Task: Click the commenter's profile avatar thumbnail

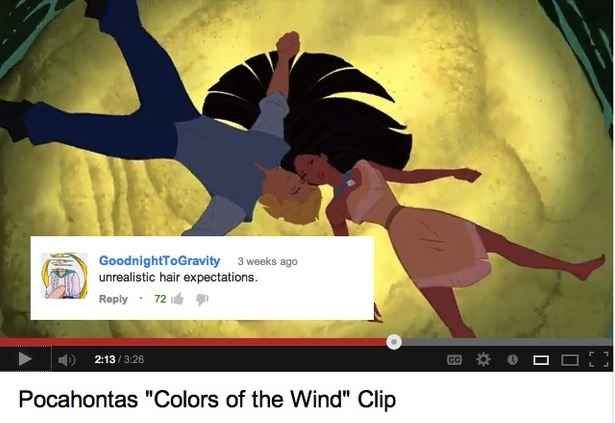Action: coord(64,276)
